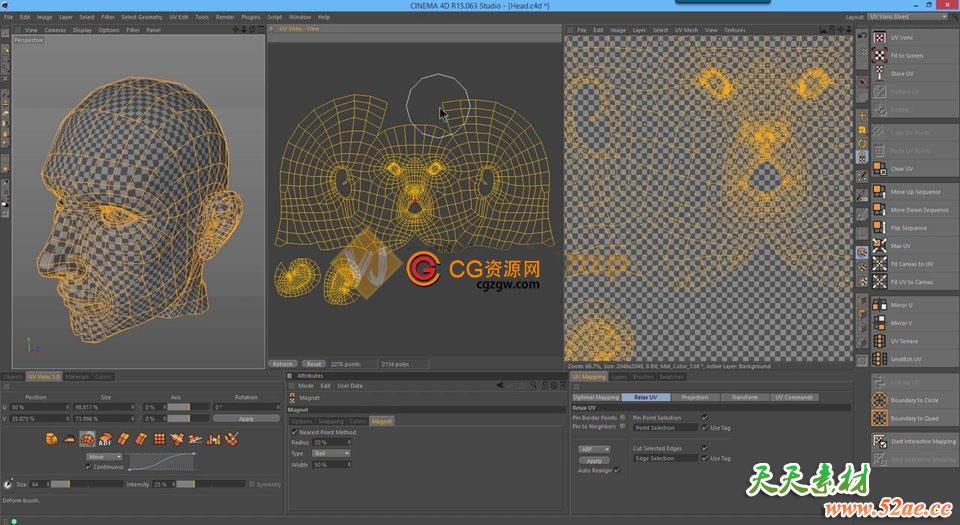The width and height of the screenshot is (960, 525).
Task: Click the Unstitch UV icon
Action: tap(880, 359)
